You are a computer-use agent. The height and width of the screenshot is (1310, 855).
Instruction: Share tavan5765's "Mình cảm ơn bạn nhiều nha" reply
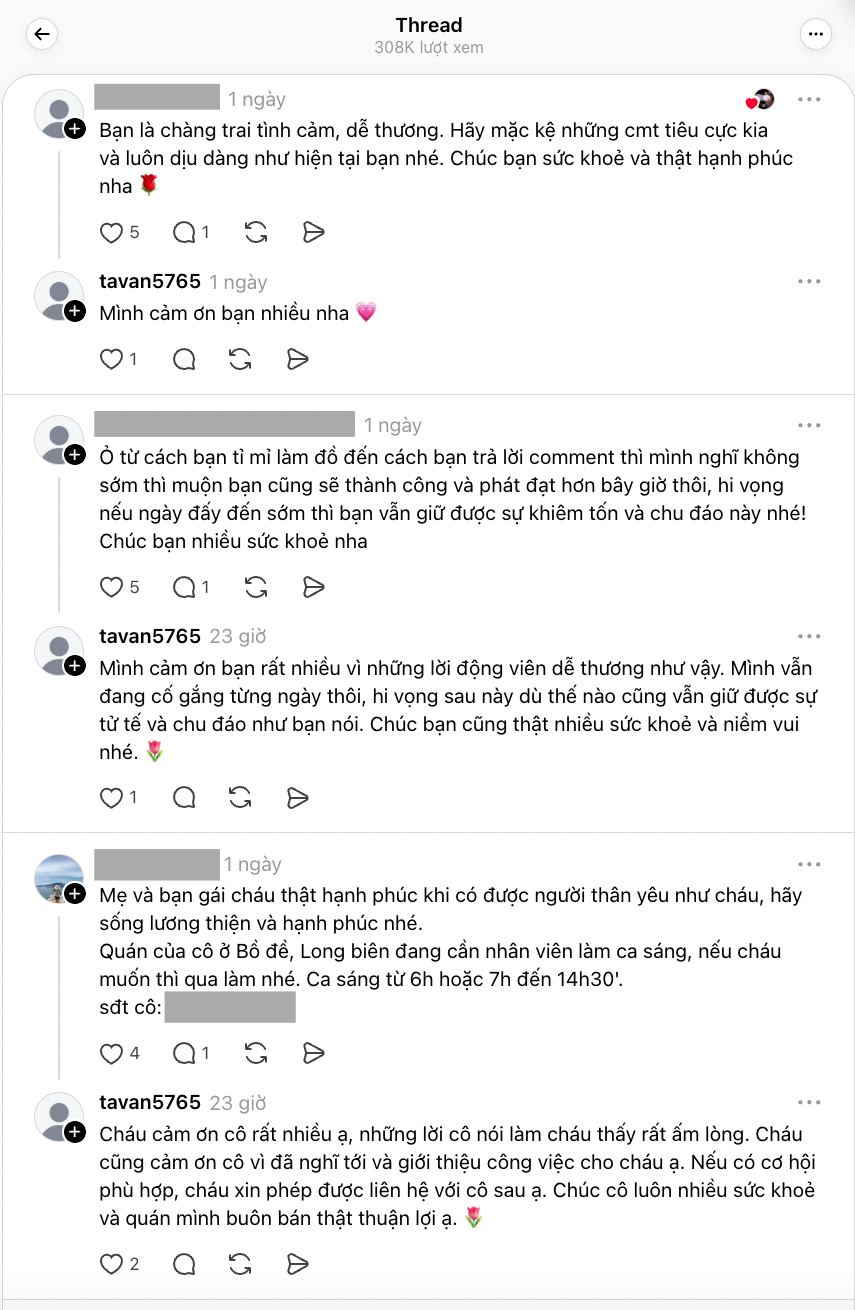click(x=297, y=359)
